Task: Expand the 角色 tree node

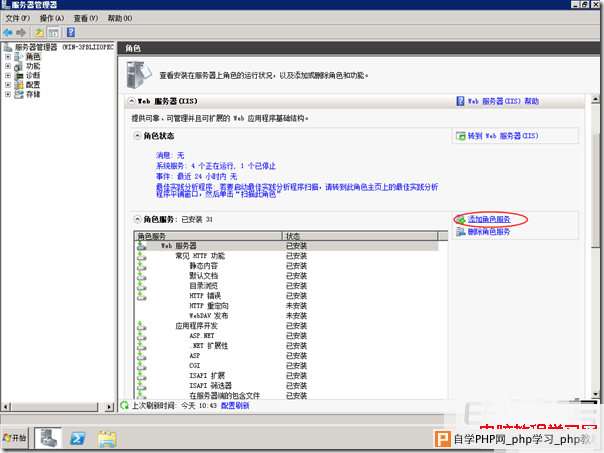Action: click(x=8, y=57)
